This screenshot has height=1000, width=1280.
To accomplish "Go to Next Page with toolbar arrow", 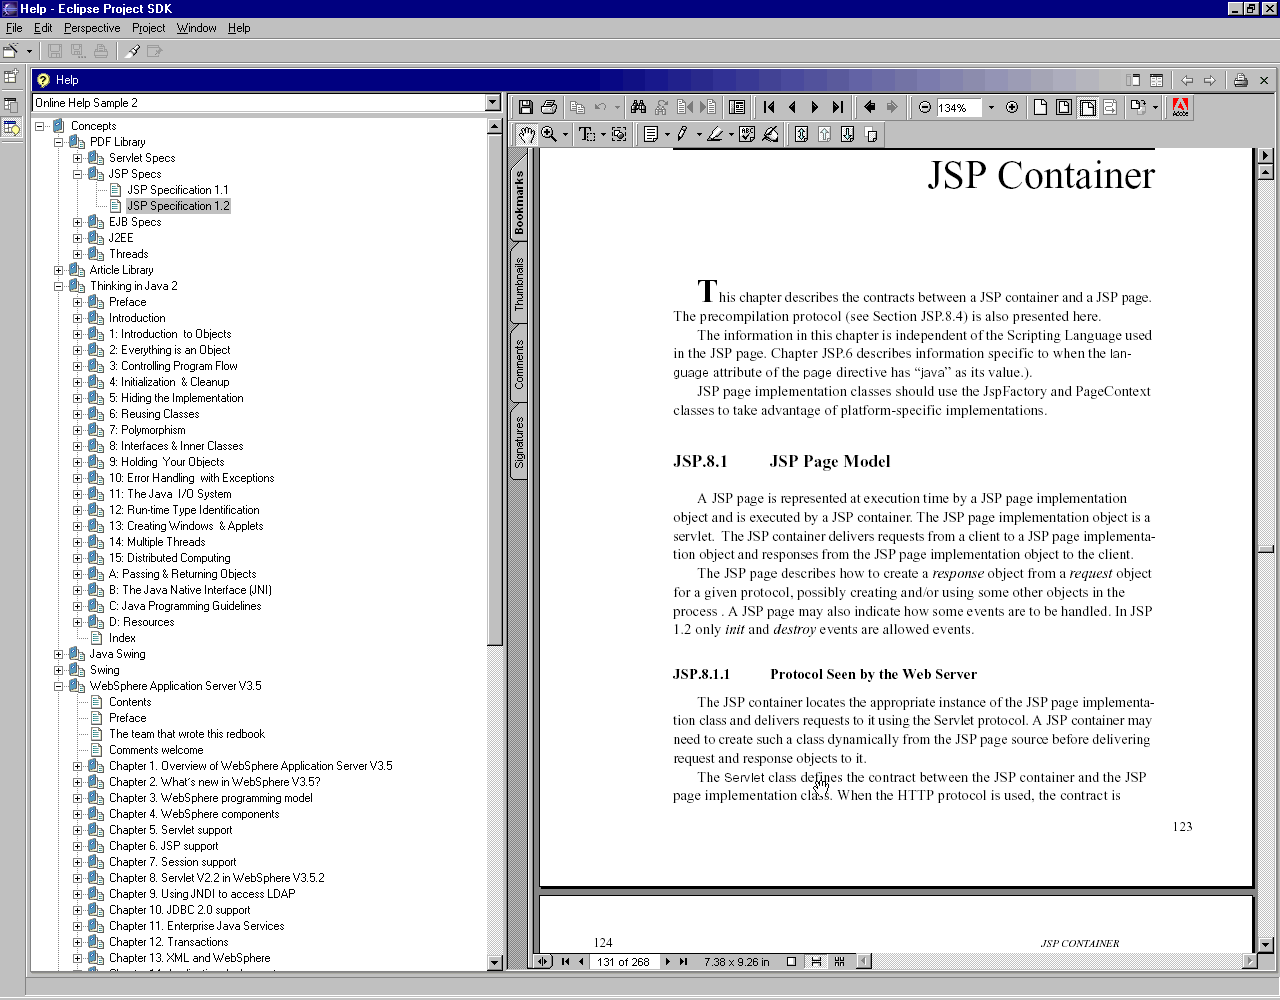I will 815,107.
